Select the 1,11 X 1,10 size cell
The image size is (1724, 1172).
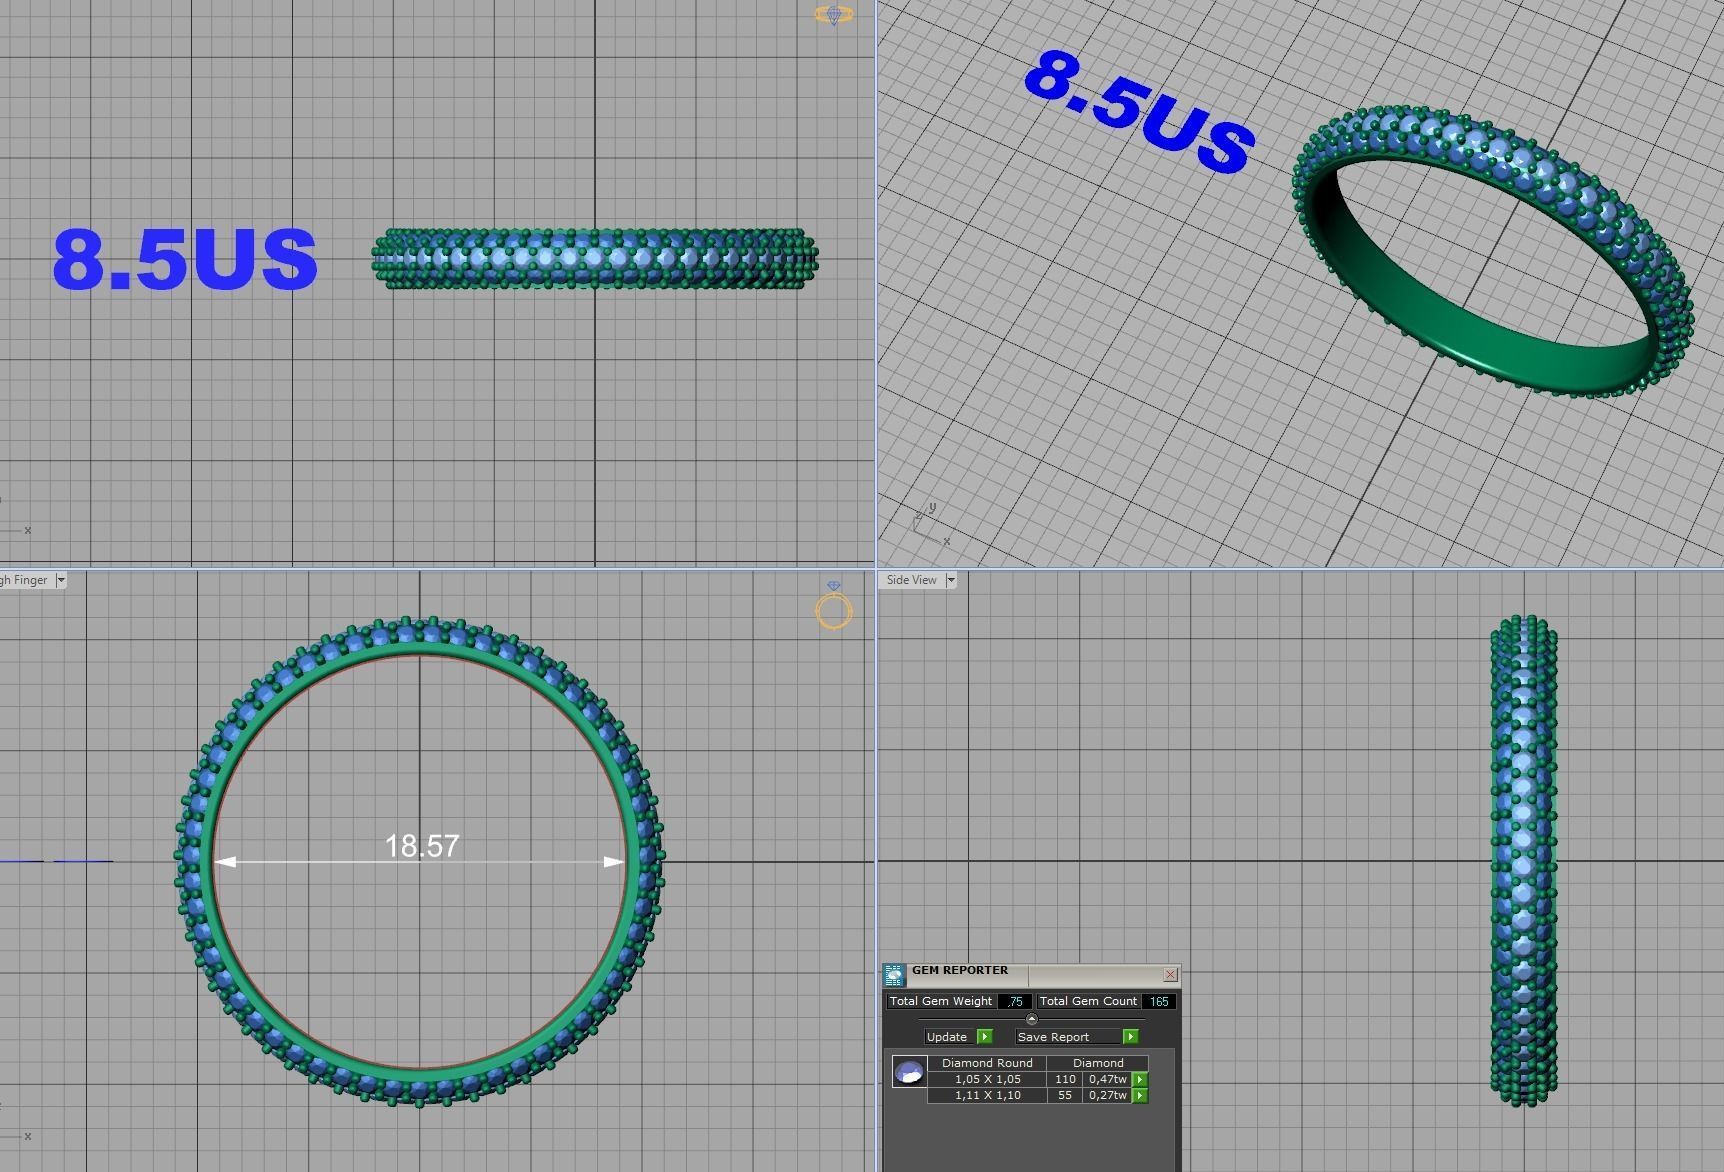pyautogui.click(x=987, y=1095)
